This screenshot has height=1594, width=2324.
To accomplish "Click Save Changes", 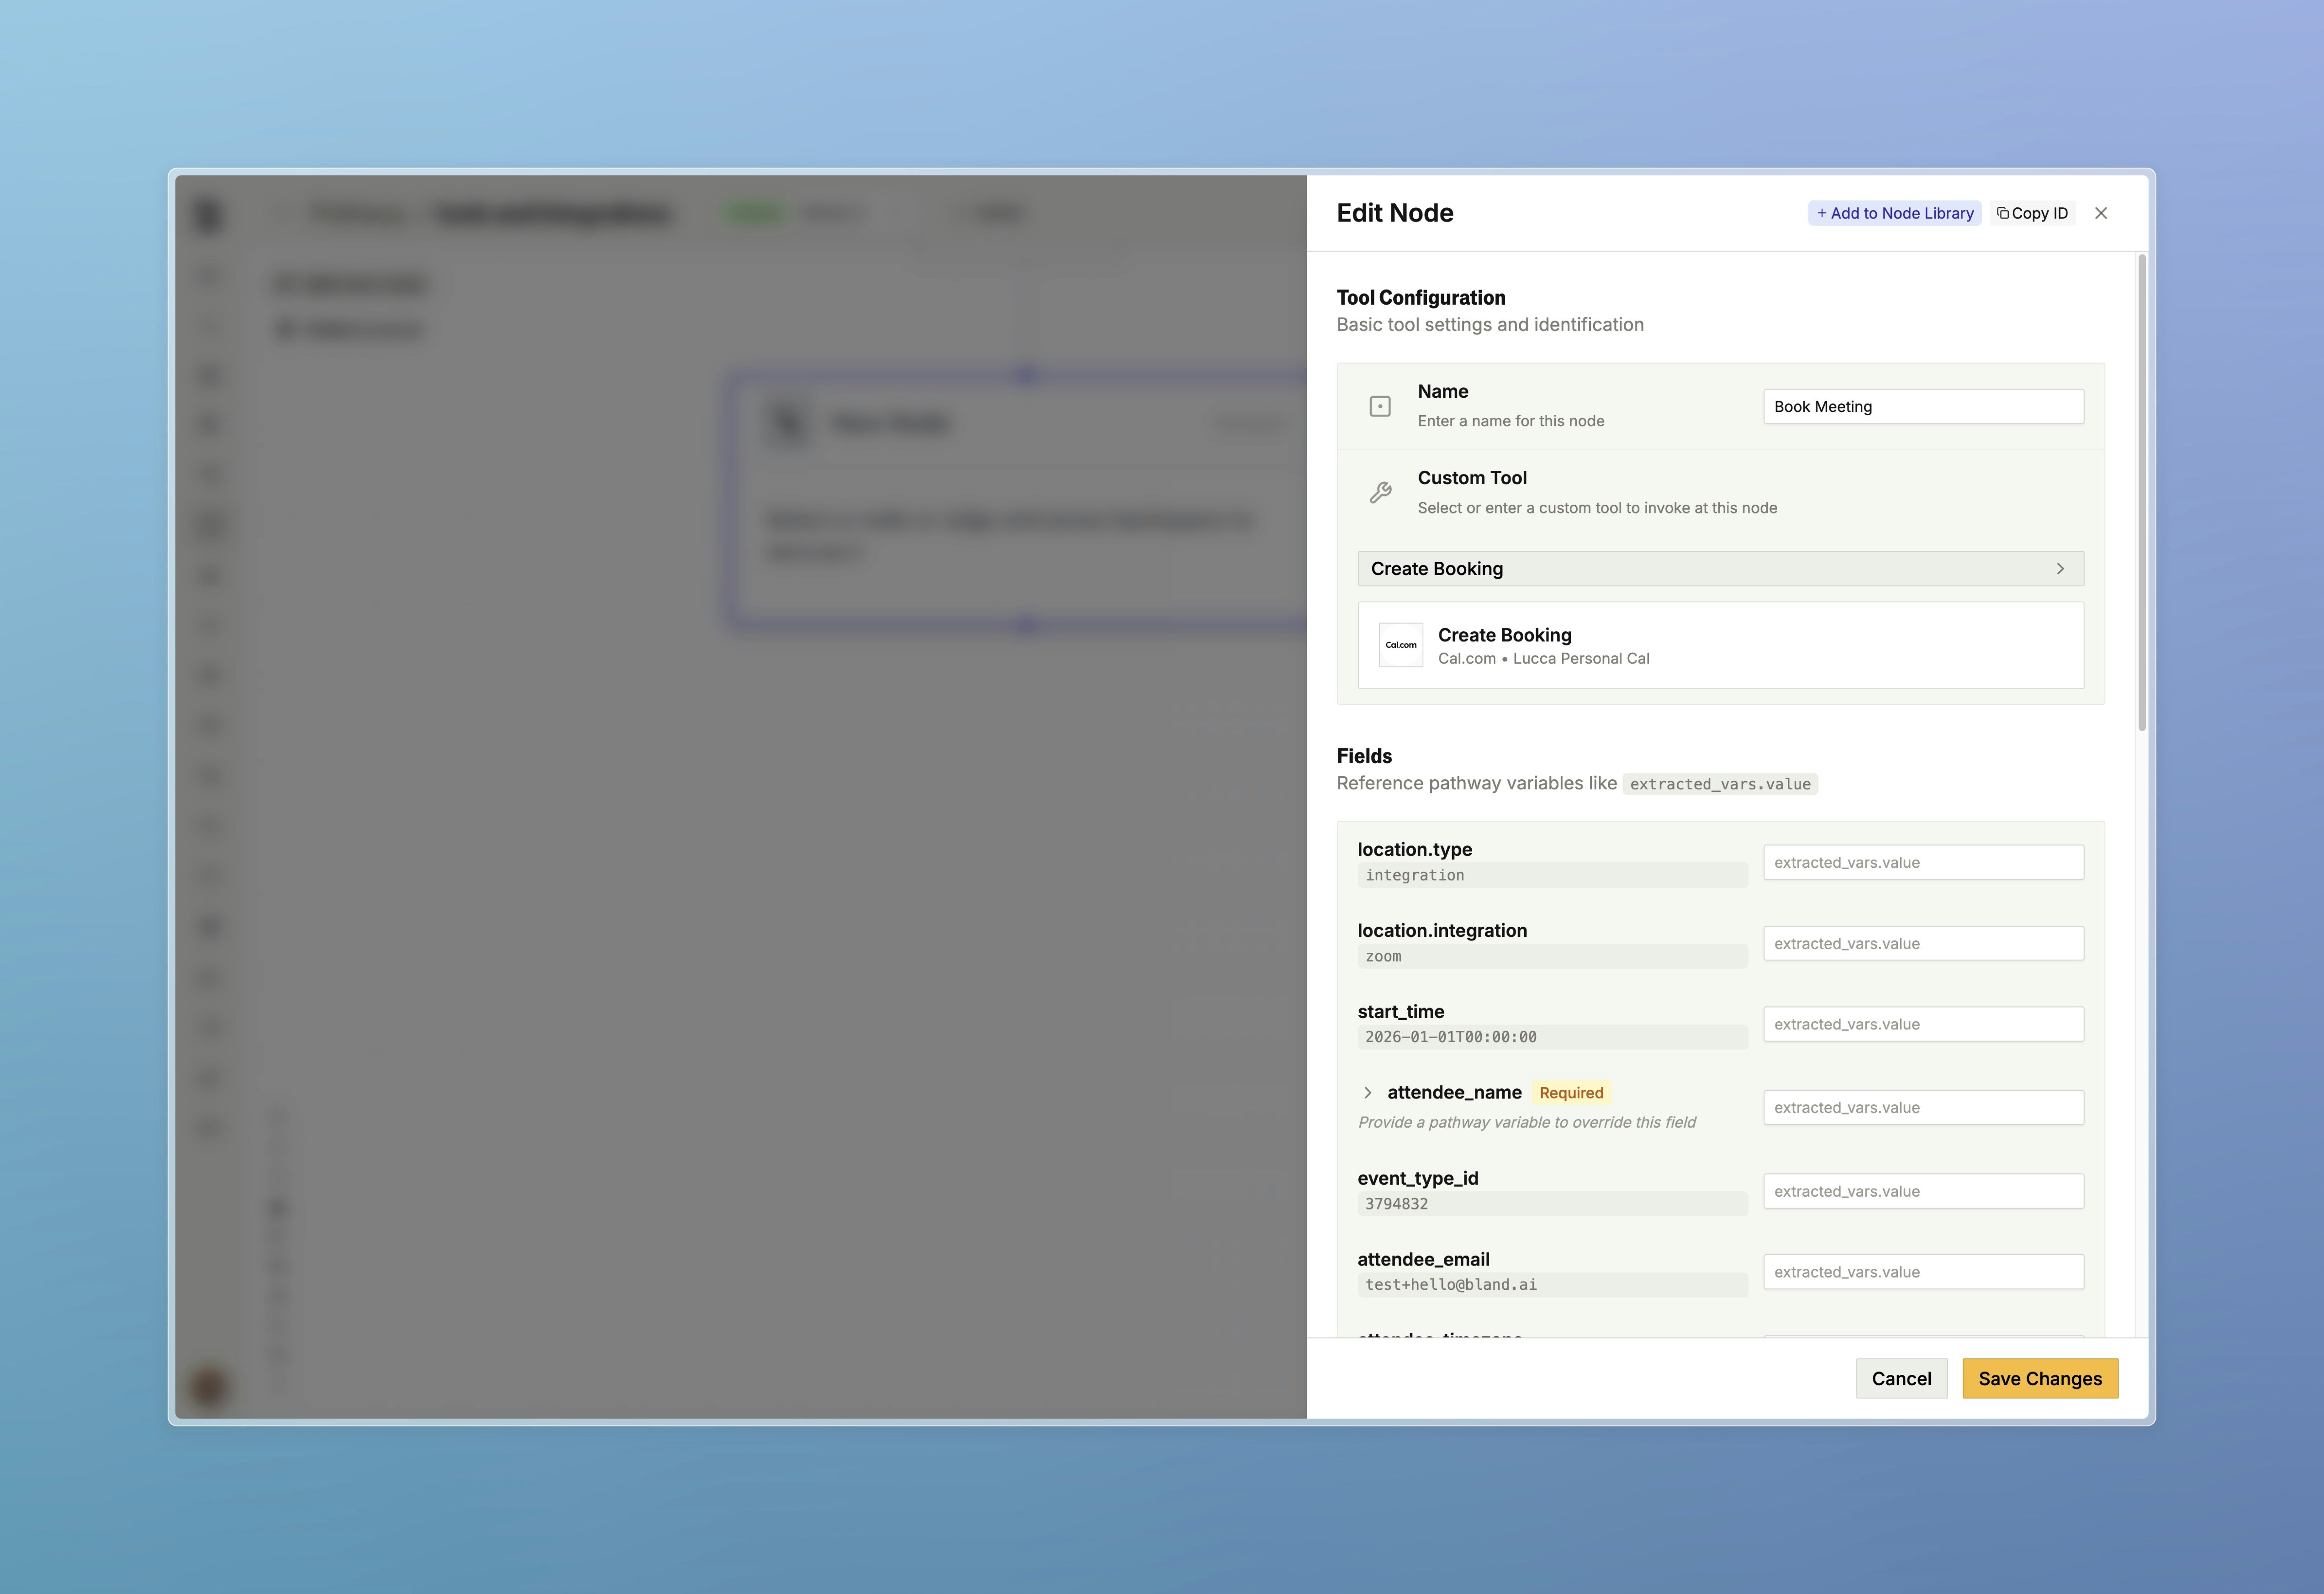I will click(2039, 1378).
